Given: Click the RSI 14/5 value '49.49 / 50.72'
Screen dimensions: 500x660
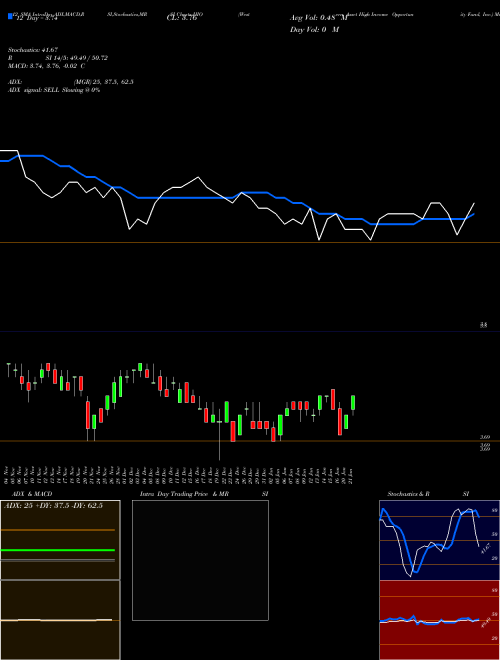Looking at the screenshot, I should point(89,58).
